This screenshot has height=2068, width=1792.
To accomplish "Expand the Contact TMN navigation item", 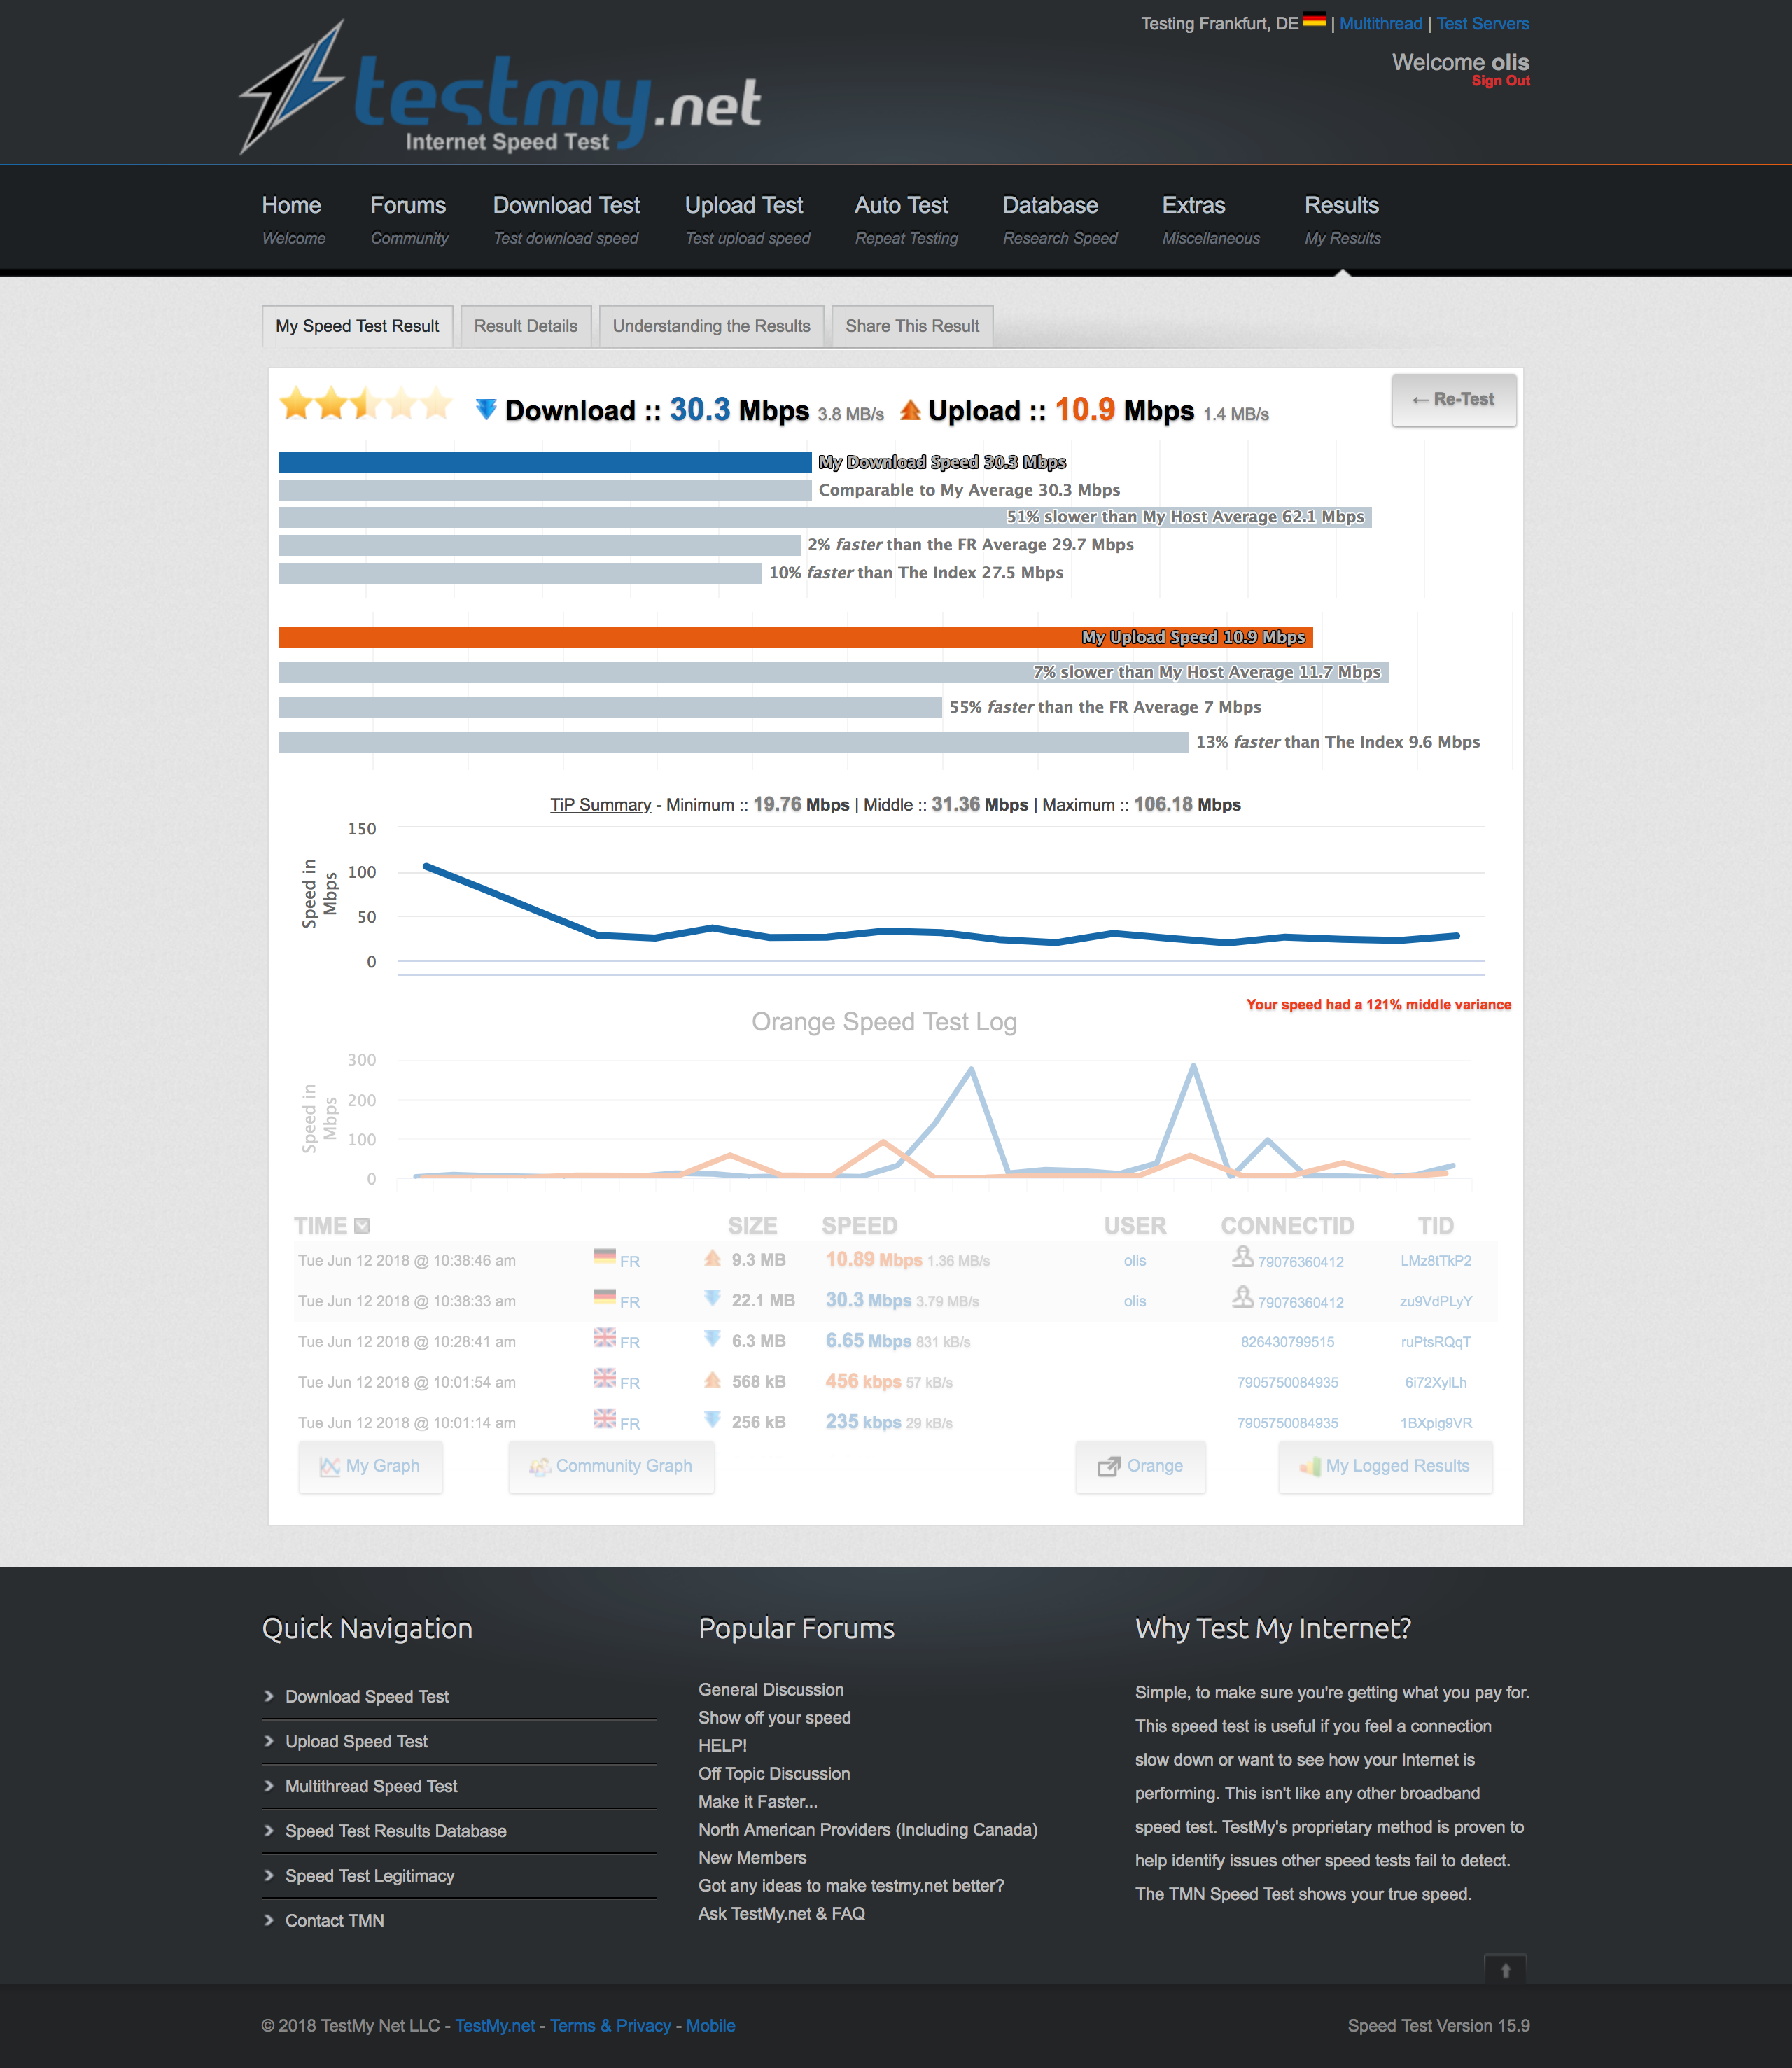I will click(334, 1920).
